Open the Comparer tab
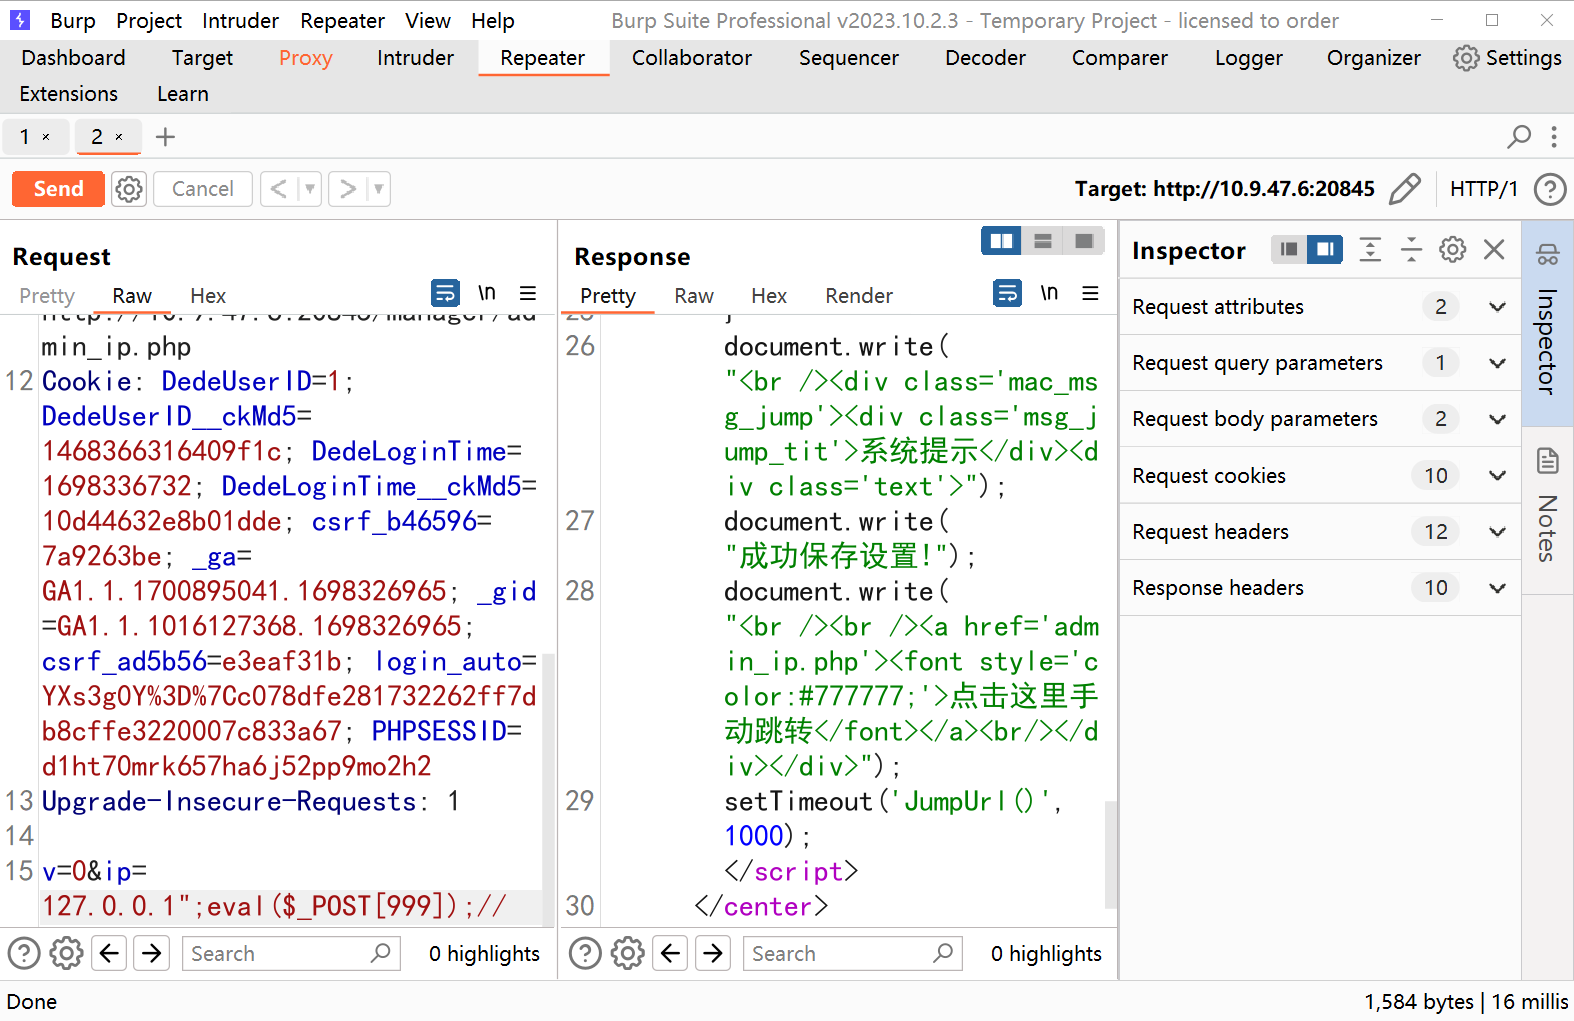This screenshot has width=1574, height=1021. 1119,58
